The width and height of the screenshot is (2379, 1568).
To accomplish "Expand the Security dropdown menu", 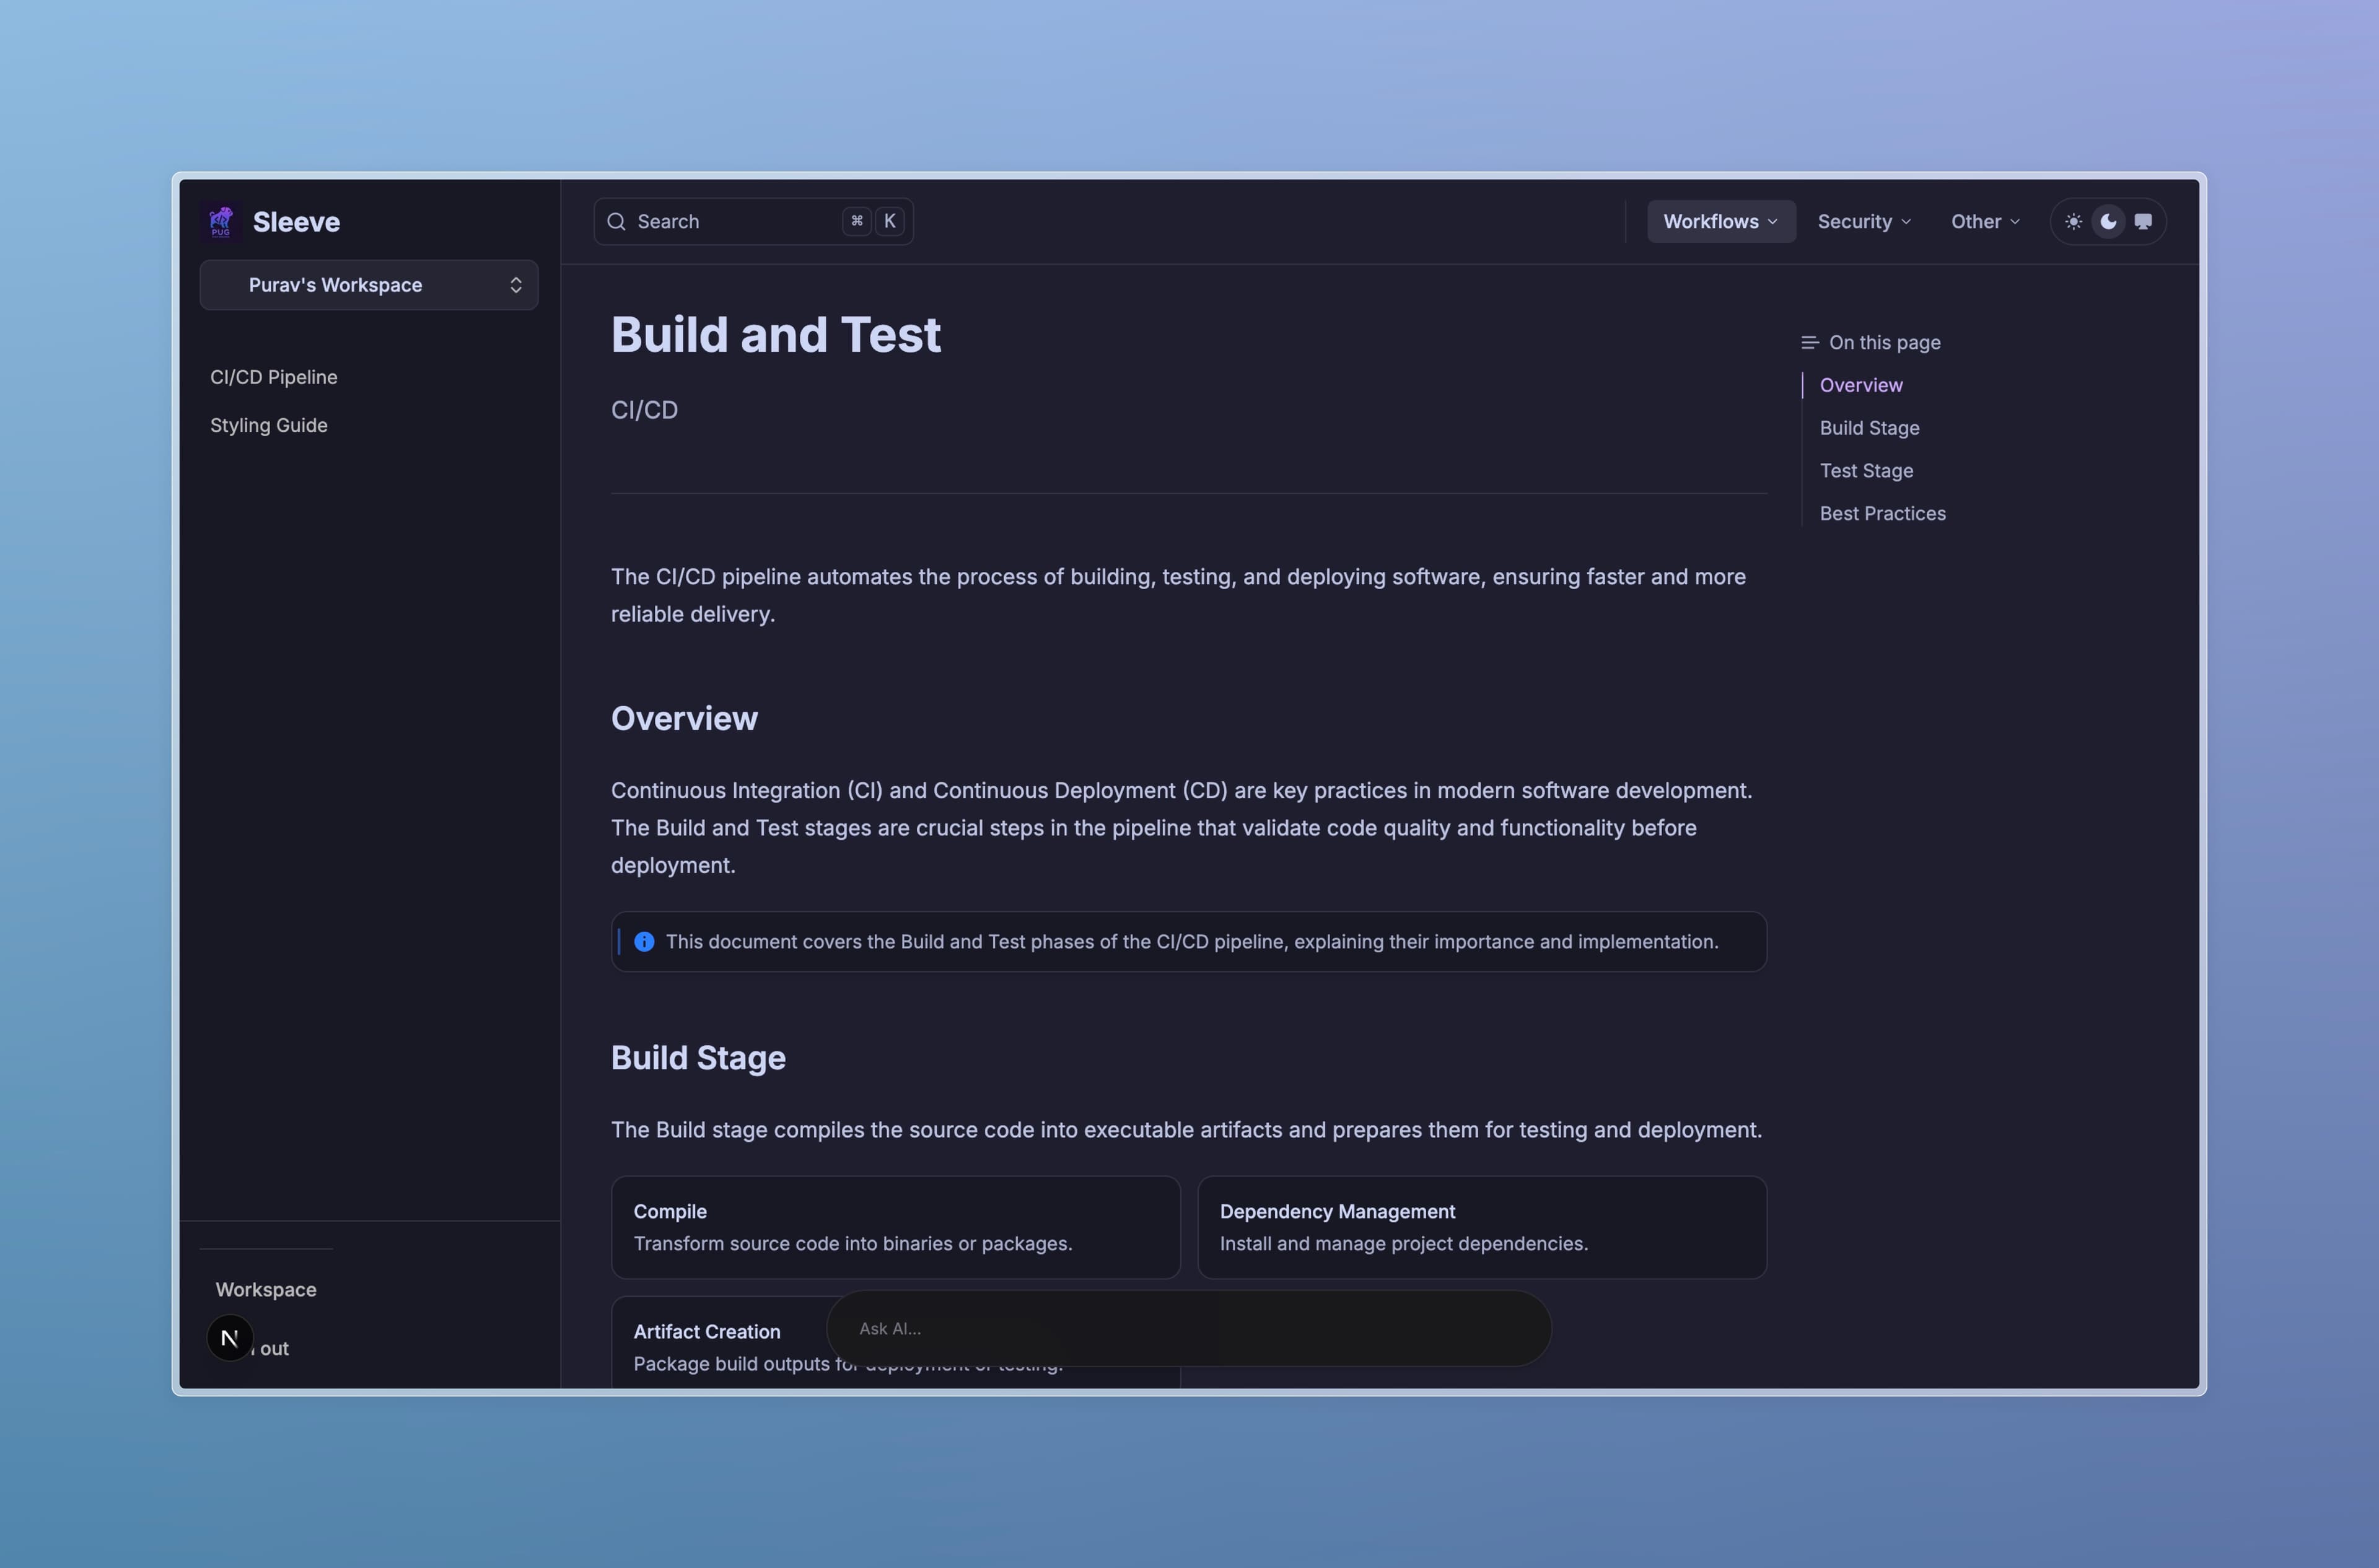I will click(x=1864, y=222).
